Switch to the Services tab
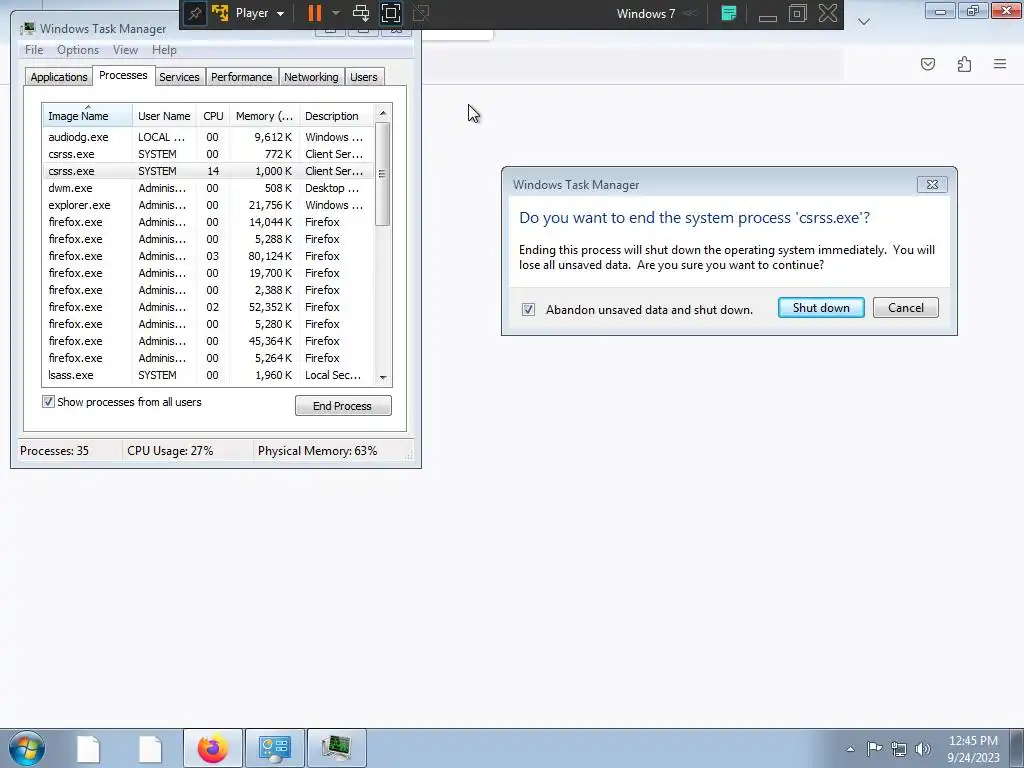This screenshot has width=1024, height=768. [179, 77]
